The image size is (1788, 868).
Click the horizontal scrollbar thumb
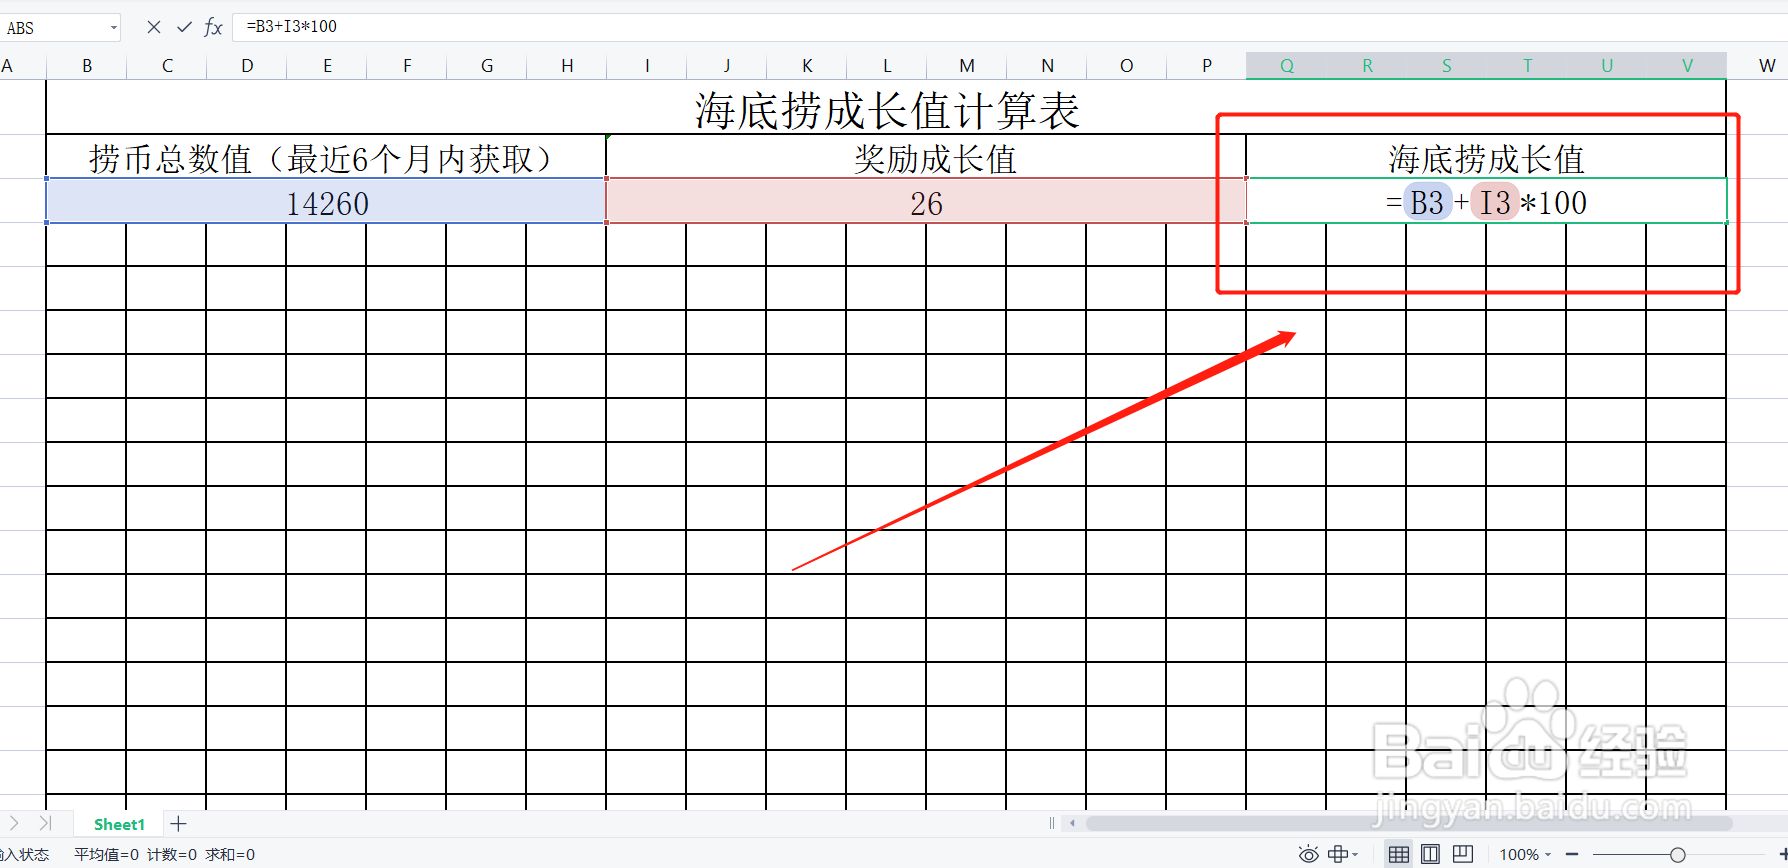pyautogui.click(x=1409, y=823)
